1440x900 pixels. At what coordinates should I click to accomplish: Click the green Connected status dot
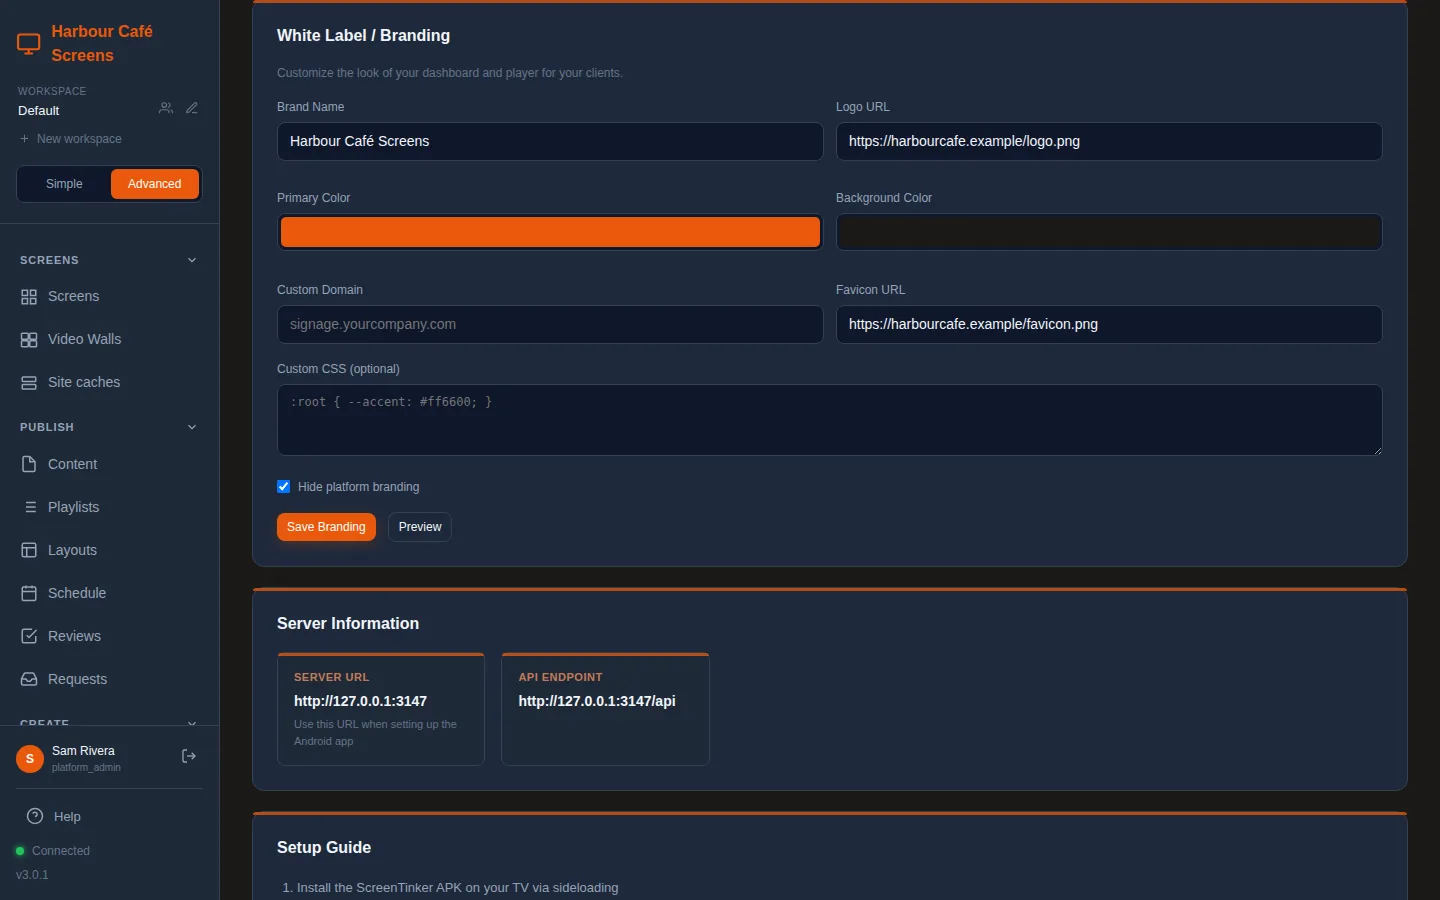[x=20, y=851]
